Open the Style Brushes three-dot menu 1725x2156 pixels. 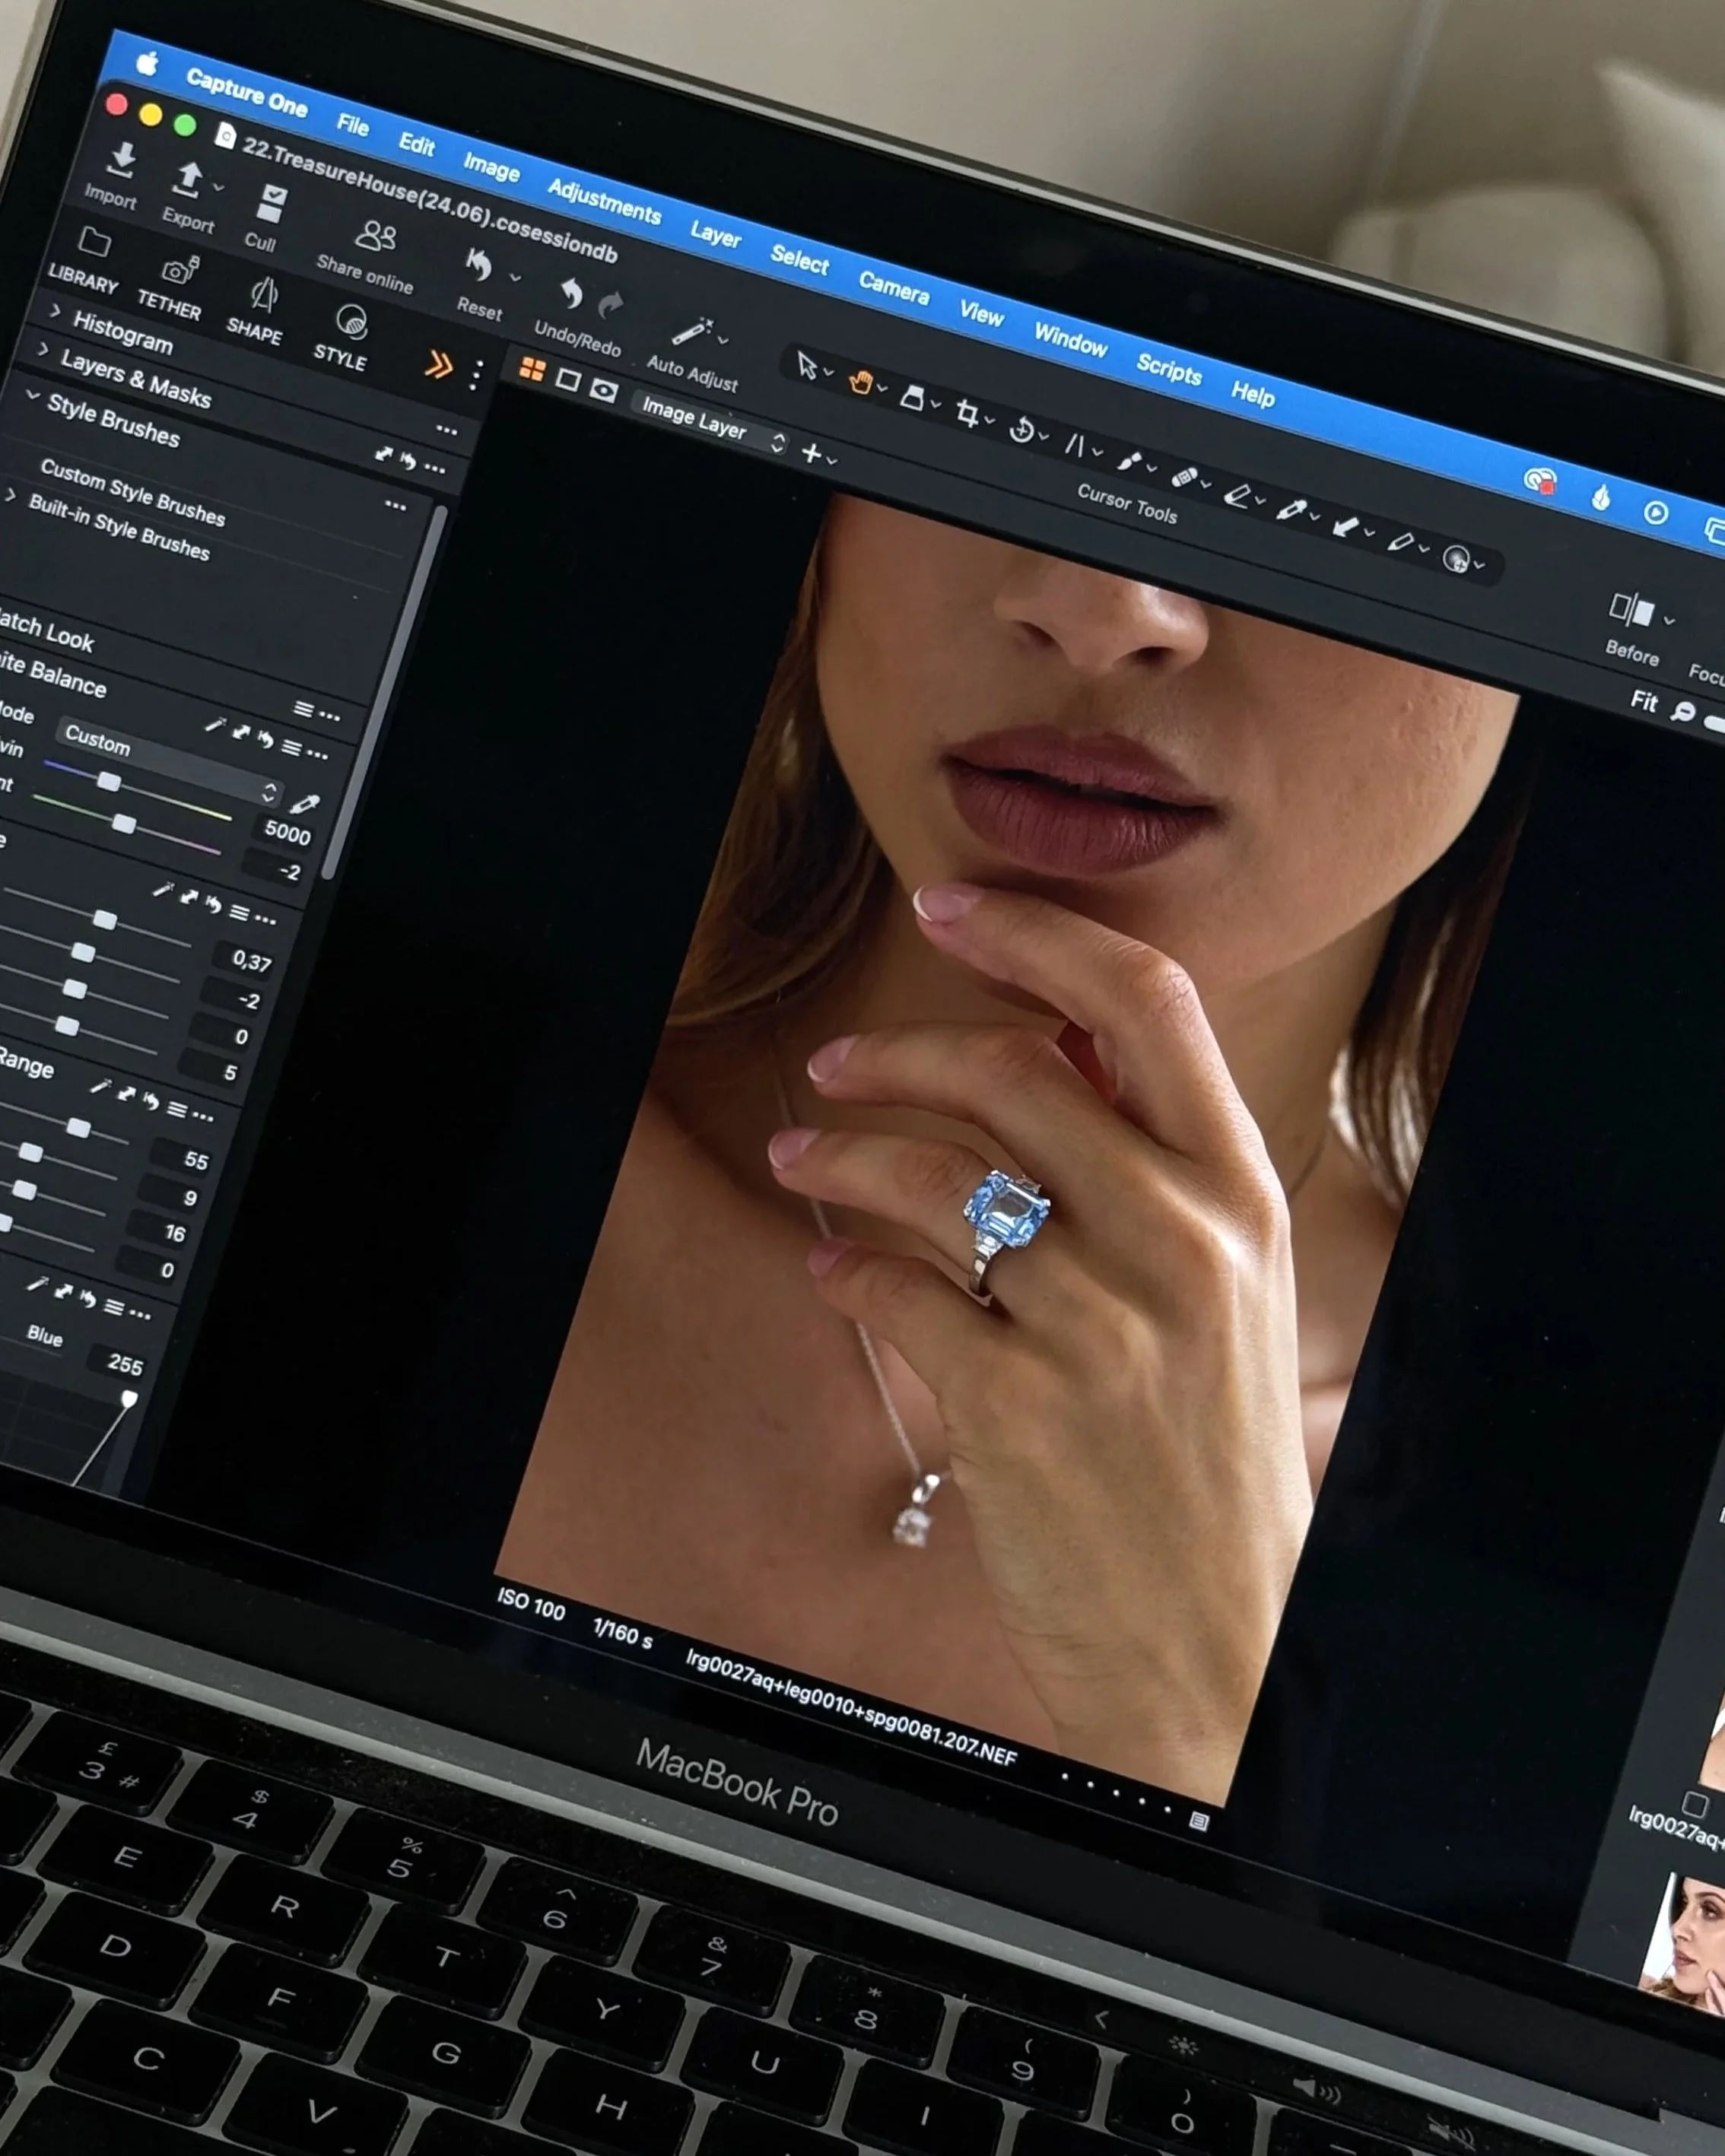(x=395, y=506)
